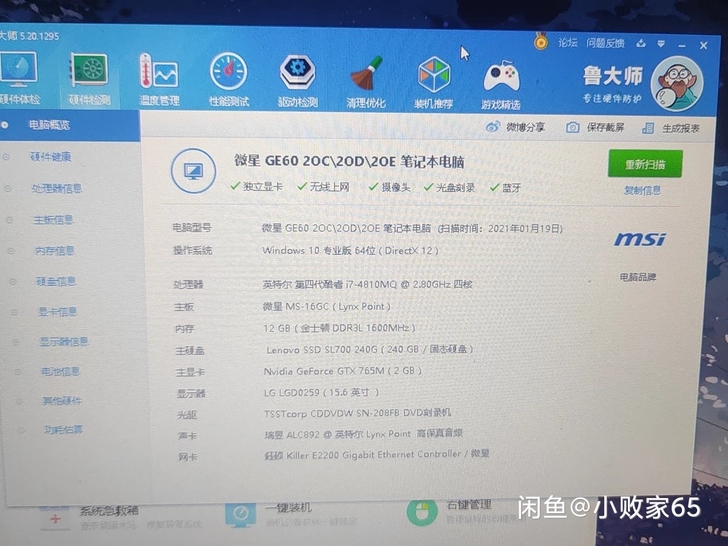The image size is (728, 546).
Task: Open 驱动检测 driver detection icon
Action: 298,81
